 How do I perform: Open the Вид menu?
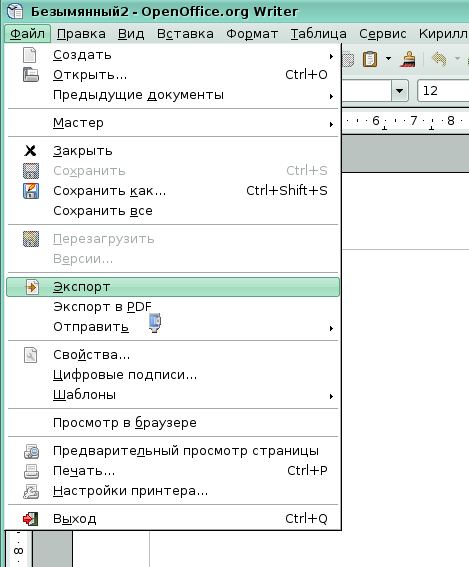tap(131, 34)
